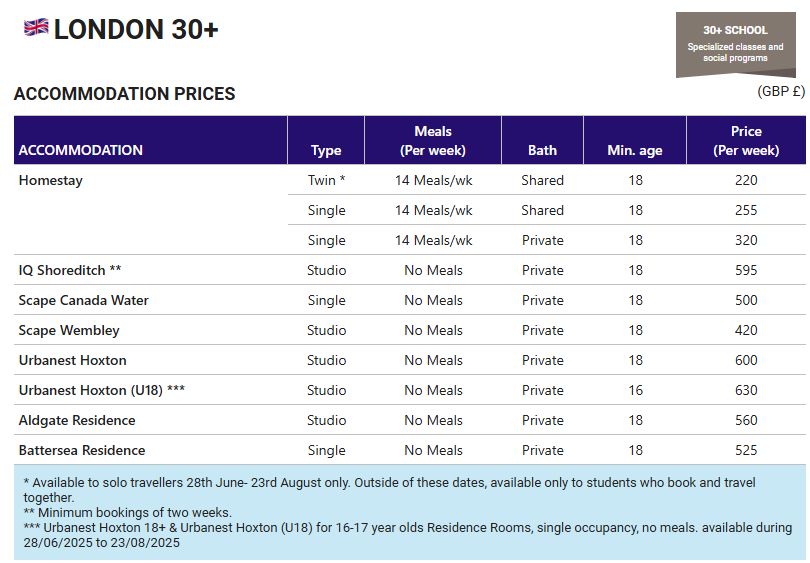Click Battersea Residence entry
This screenshot has width=810, height=563.
pos(82,450)
